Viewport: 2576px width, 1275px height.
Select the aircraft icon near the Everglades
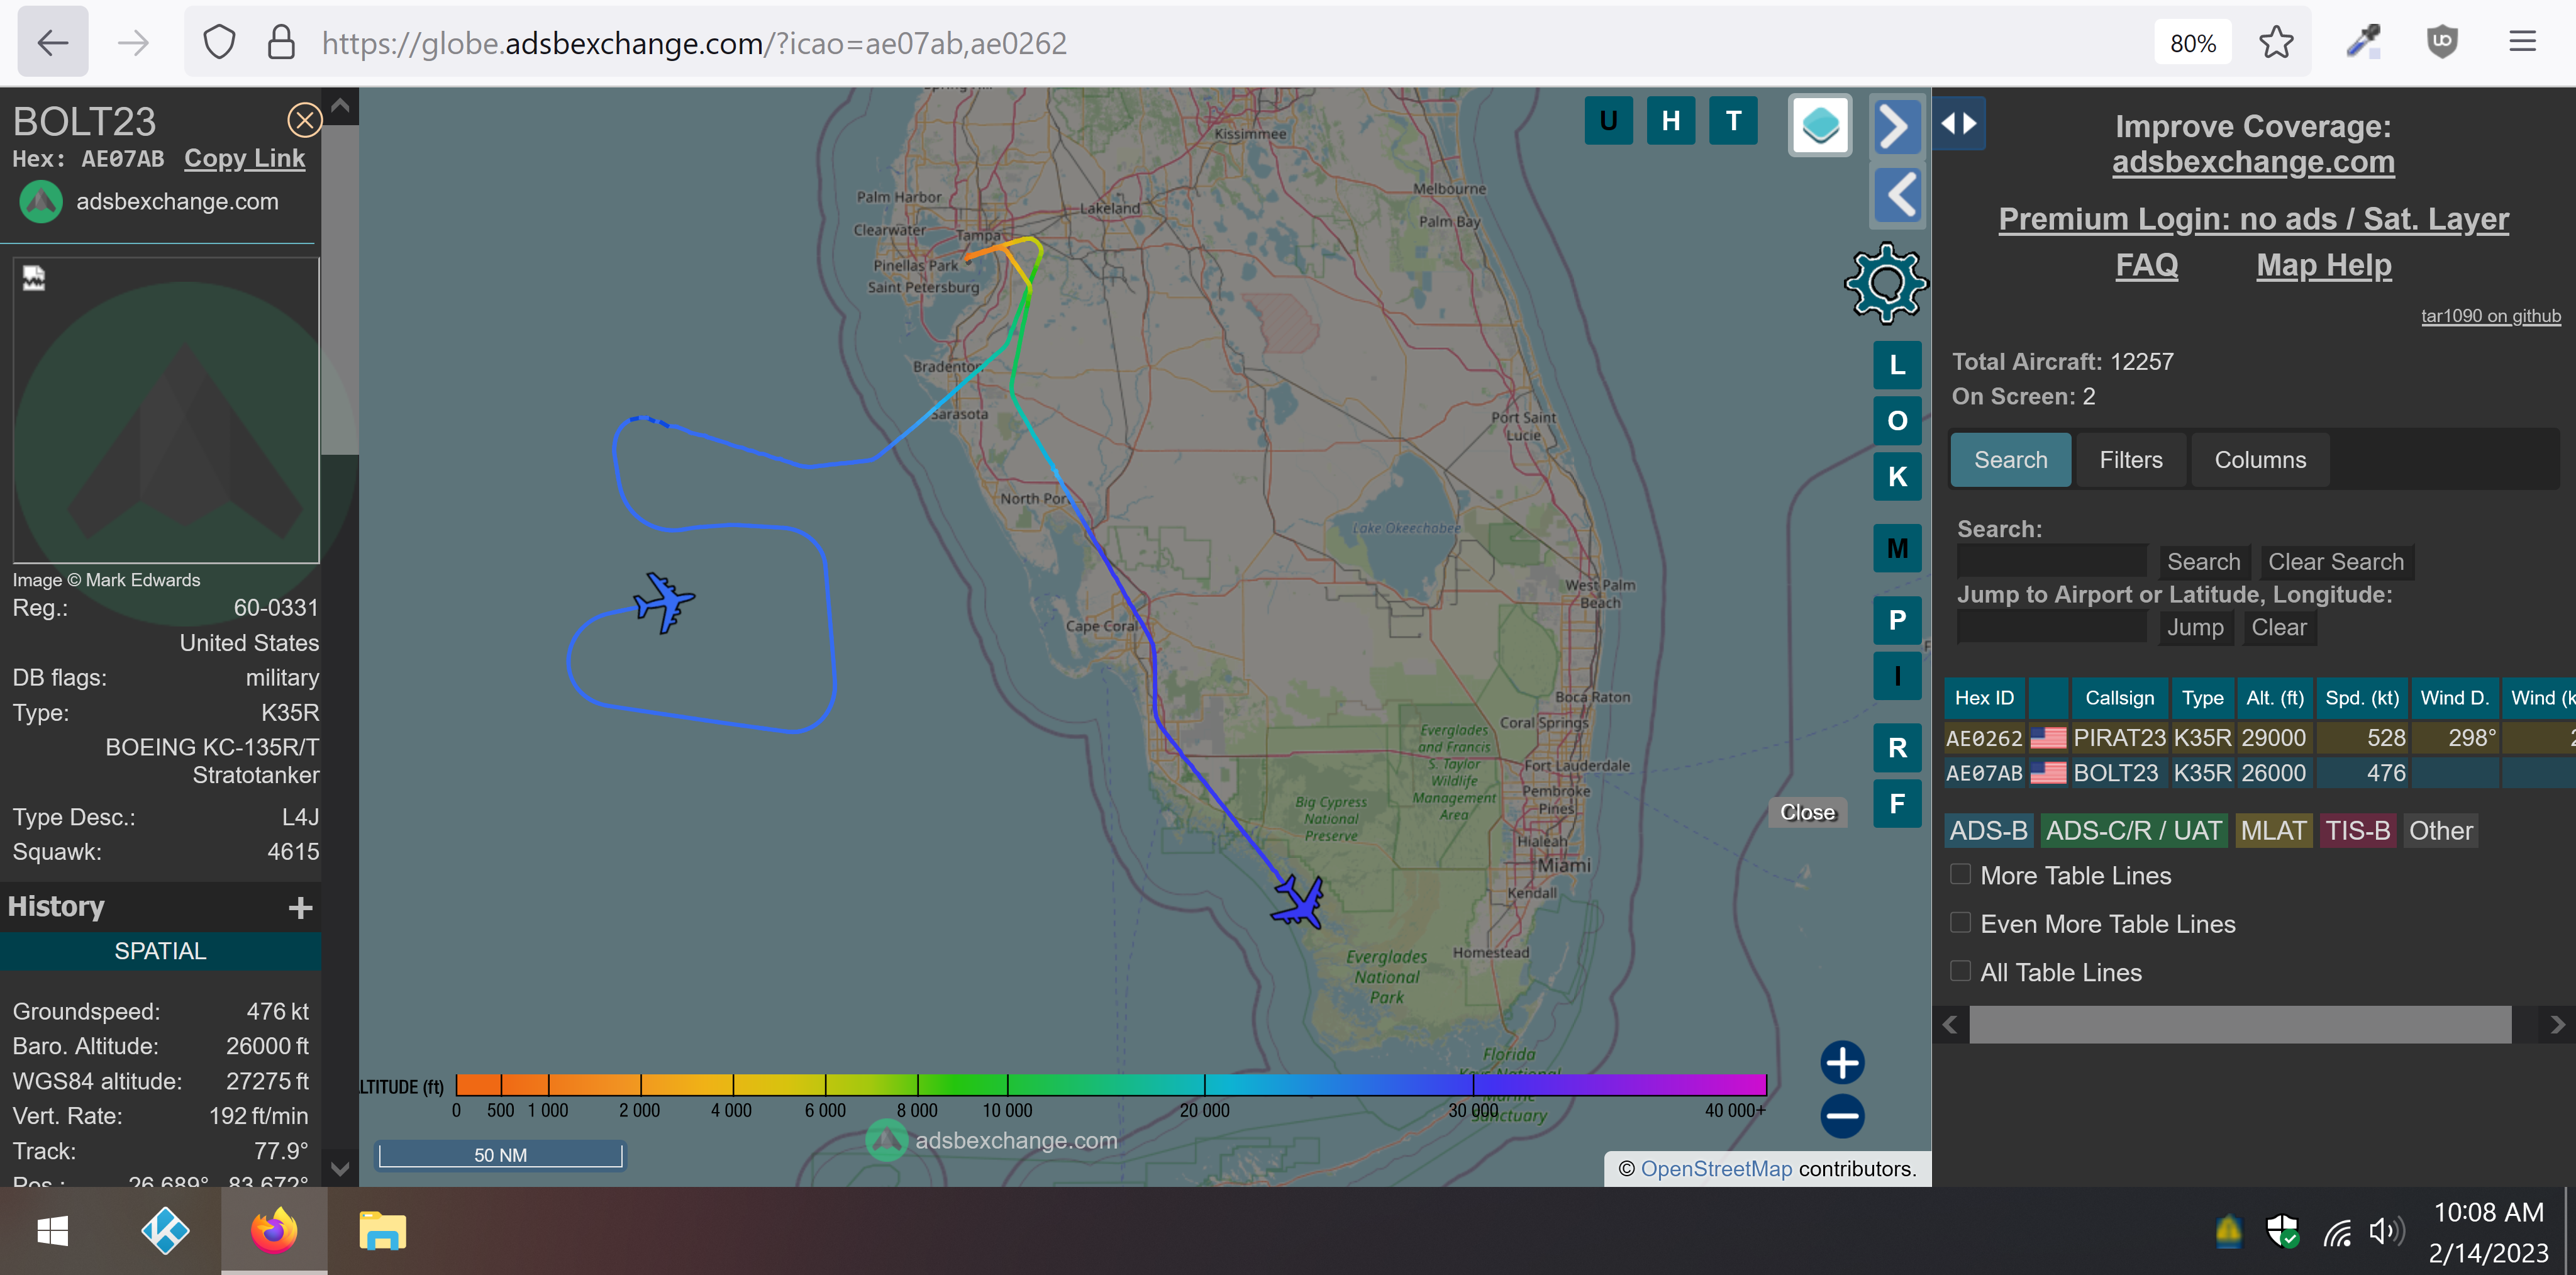point(1299,902)
